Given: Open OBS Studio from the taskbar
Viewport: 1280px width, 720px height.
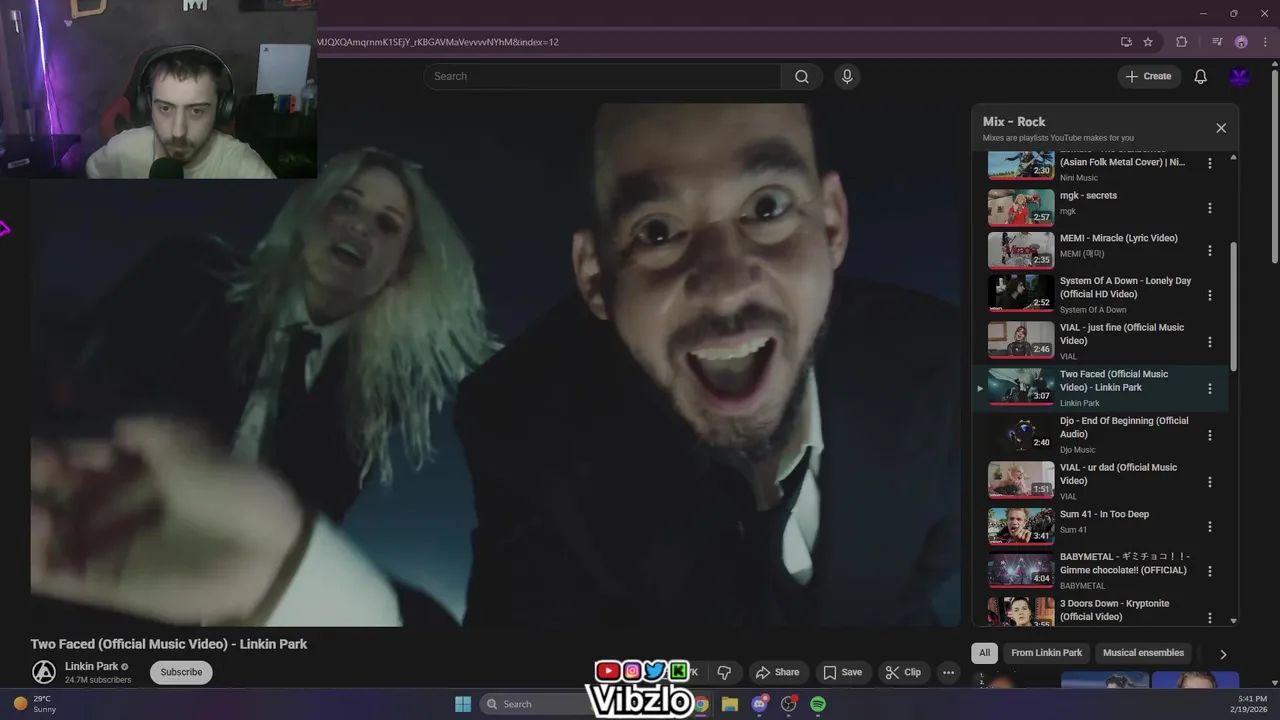Looking at the screenshot, I should [788, 704].
